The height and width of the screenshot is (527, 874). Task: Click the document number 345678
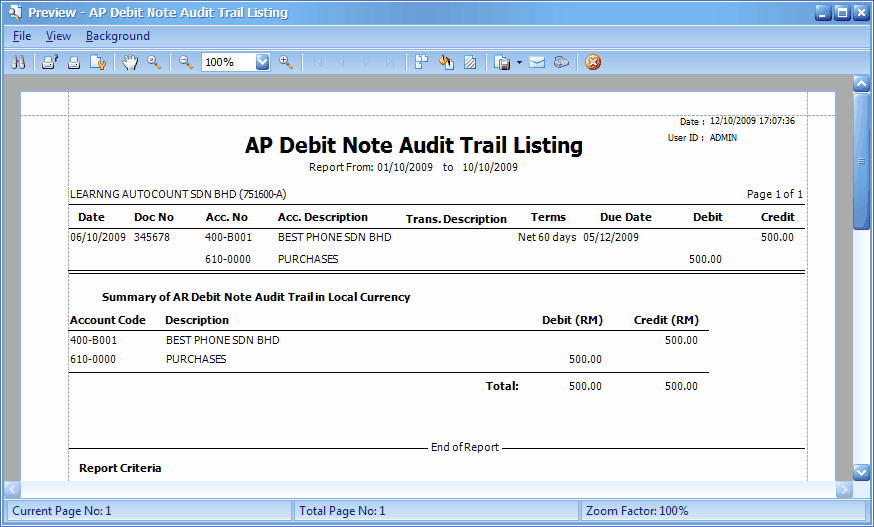pyautogui.click(x=152, y=237)
